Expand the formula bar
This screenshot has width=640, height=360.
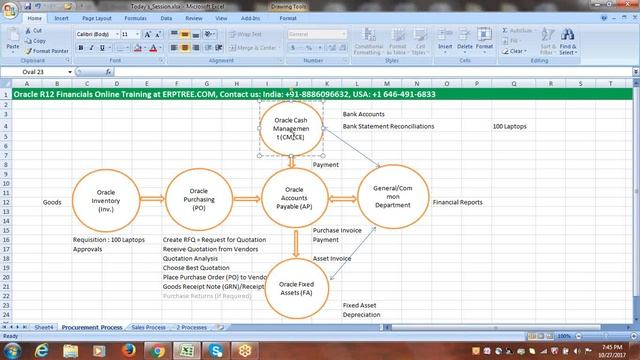pos(636,72)
